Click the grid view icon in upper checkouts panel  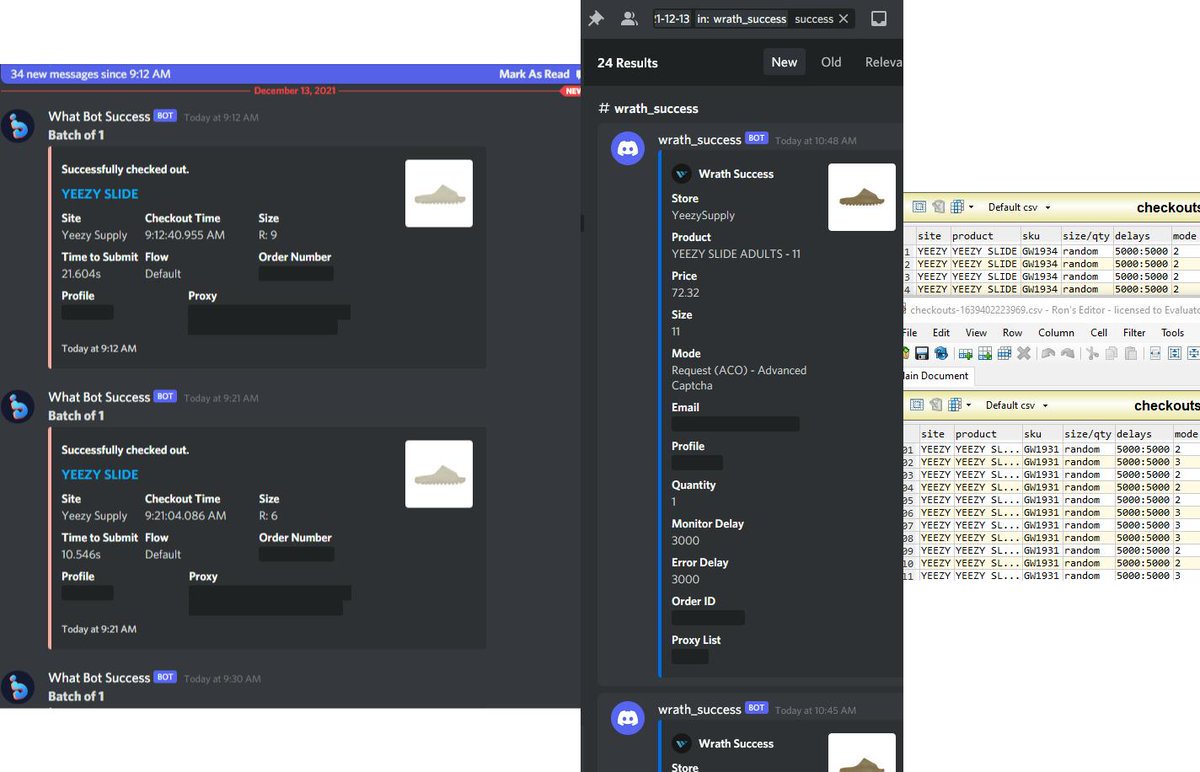pos(957,207)
